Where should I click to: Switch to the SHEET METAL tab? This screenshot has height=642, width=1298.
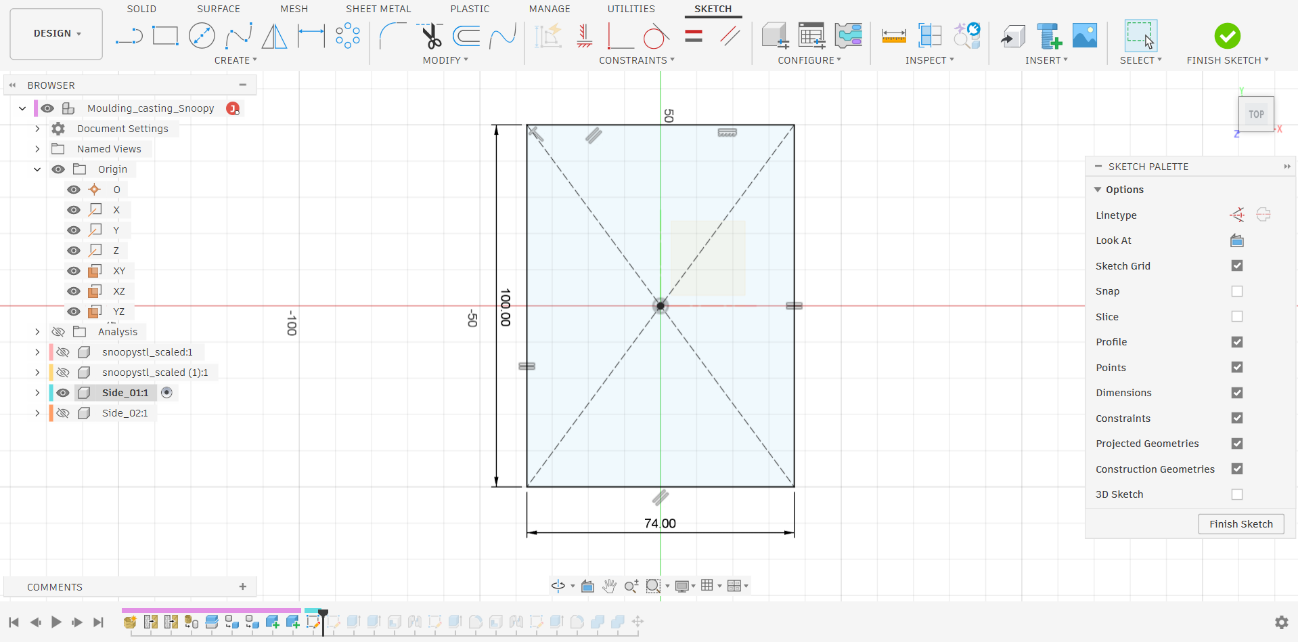378,9
